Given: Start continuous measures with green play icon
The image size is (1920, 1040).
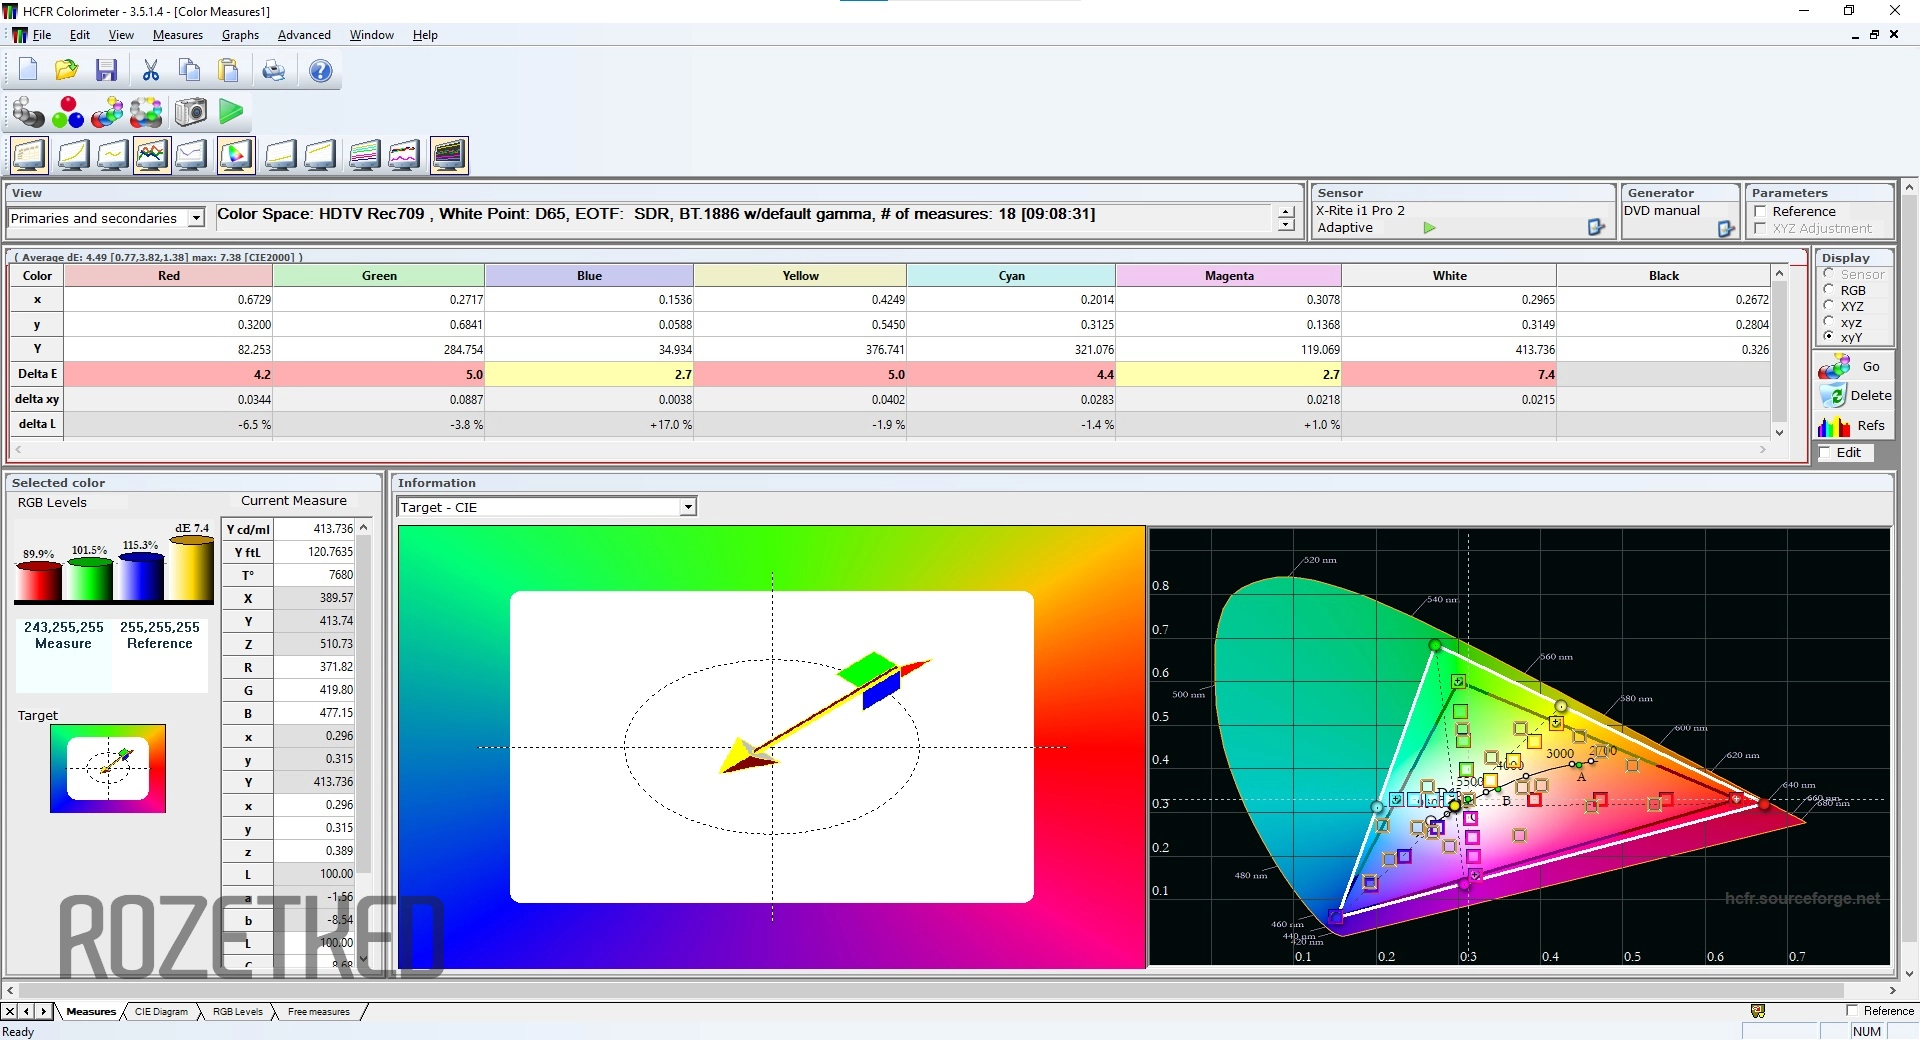Looking at the screenshot, I should (x=231, y=112).
